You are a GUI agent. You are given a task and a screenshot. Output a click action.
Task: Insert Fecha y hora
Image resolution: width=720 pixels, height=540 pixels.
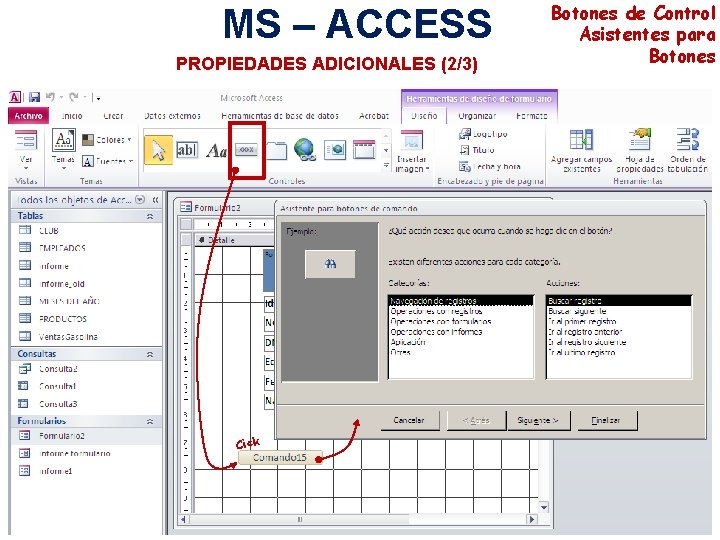point(489,166)
